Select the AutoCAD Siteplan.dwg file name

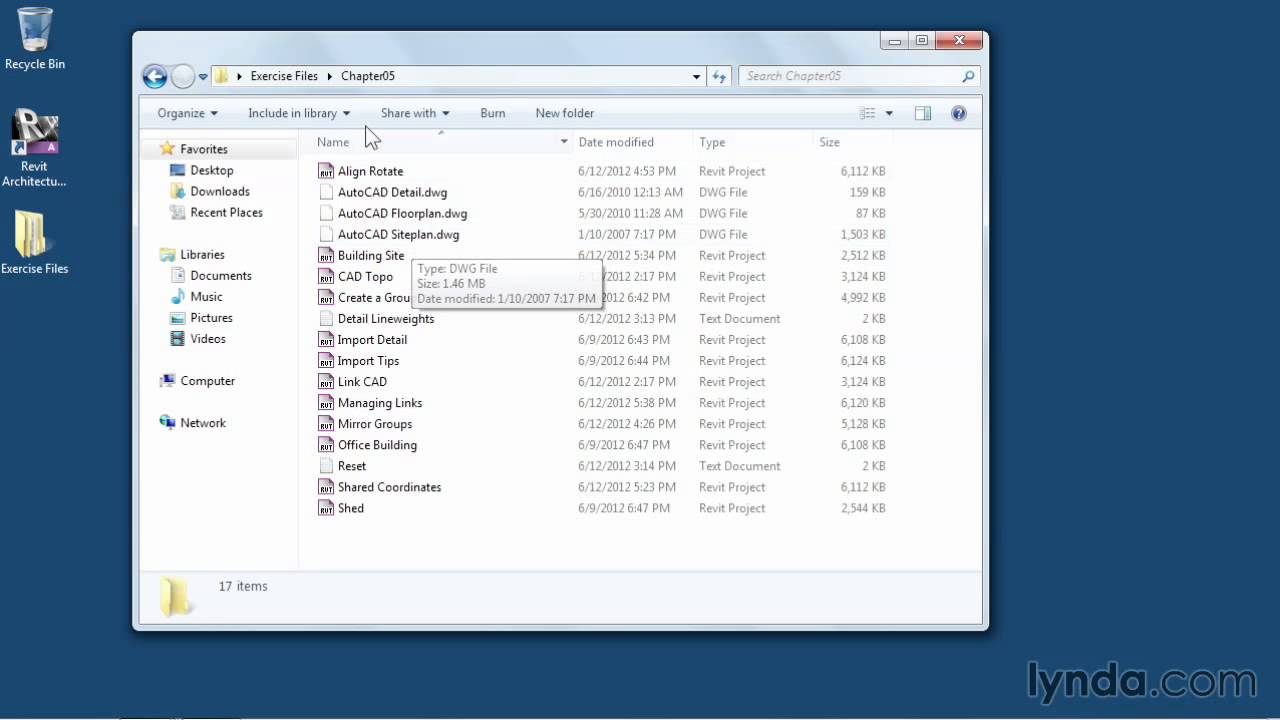pyautogui.click(x=398, y=234)
